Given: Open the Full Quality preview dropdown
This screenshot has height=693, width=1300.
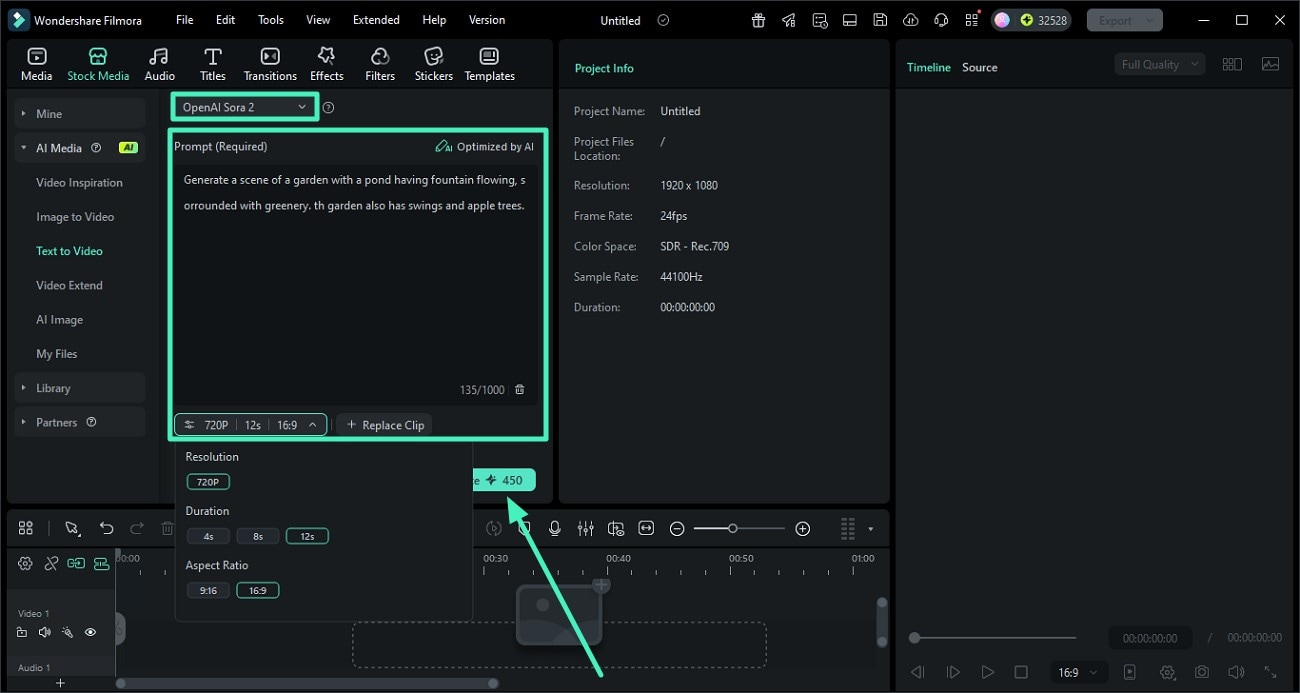Looking at the screenshot, I should coord(1159,65).
